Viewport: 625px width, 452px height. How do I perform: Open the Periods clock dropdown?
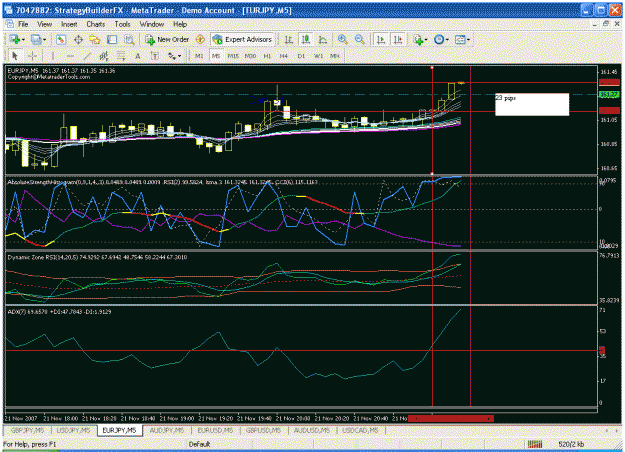(x=441, y=39)
